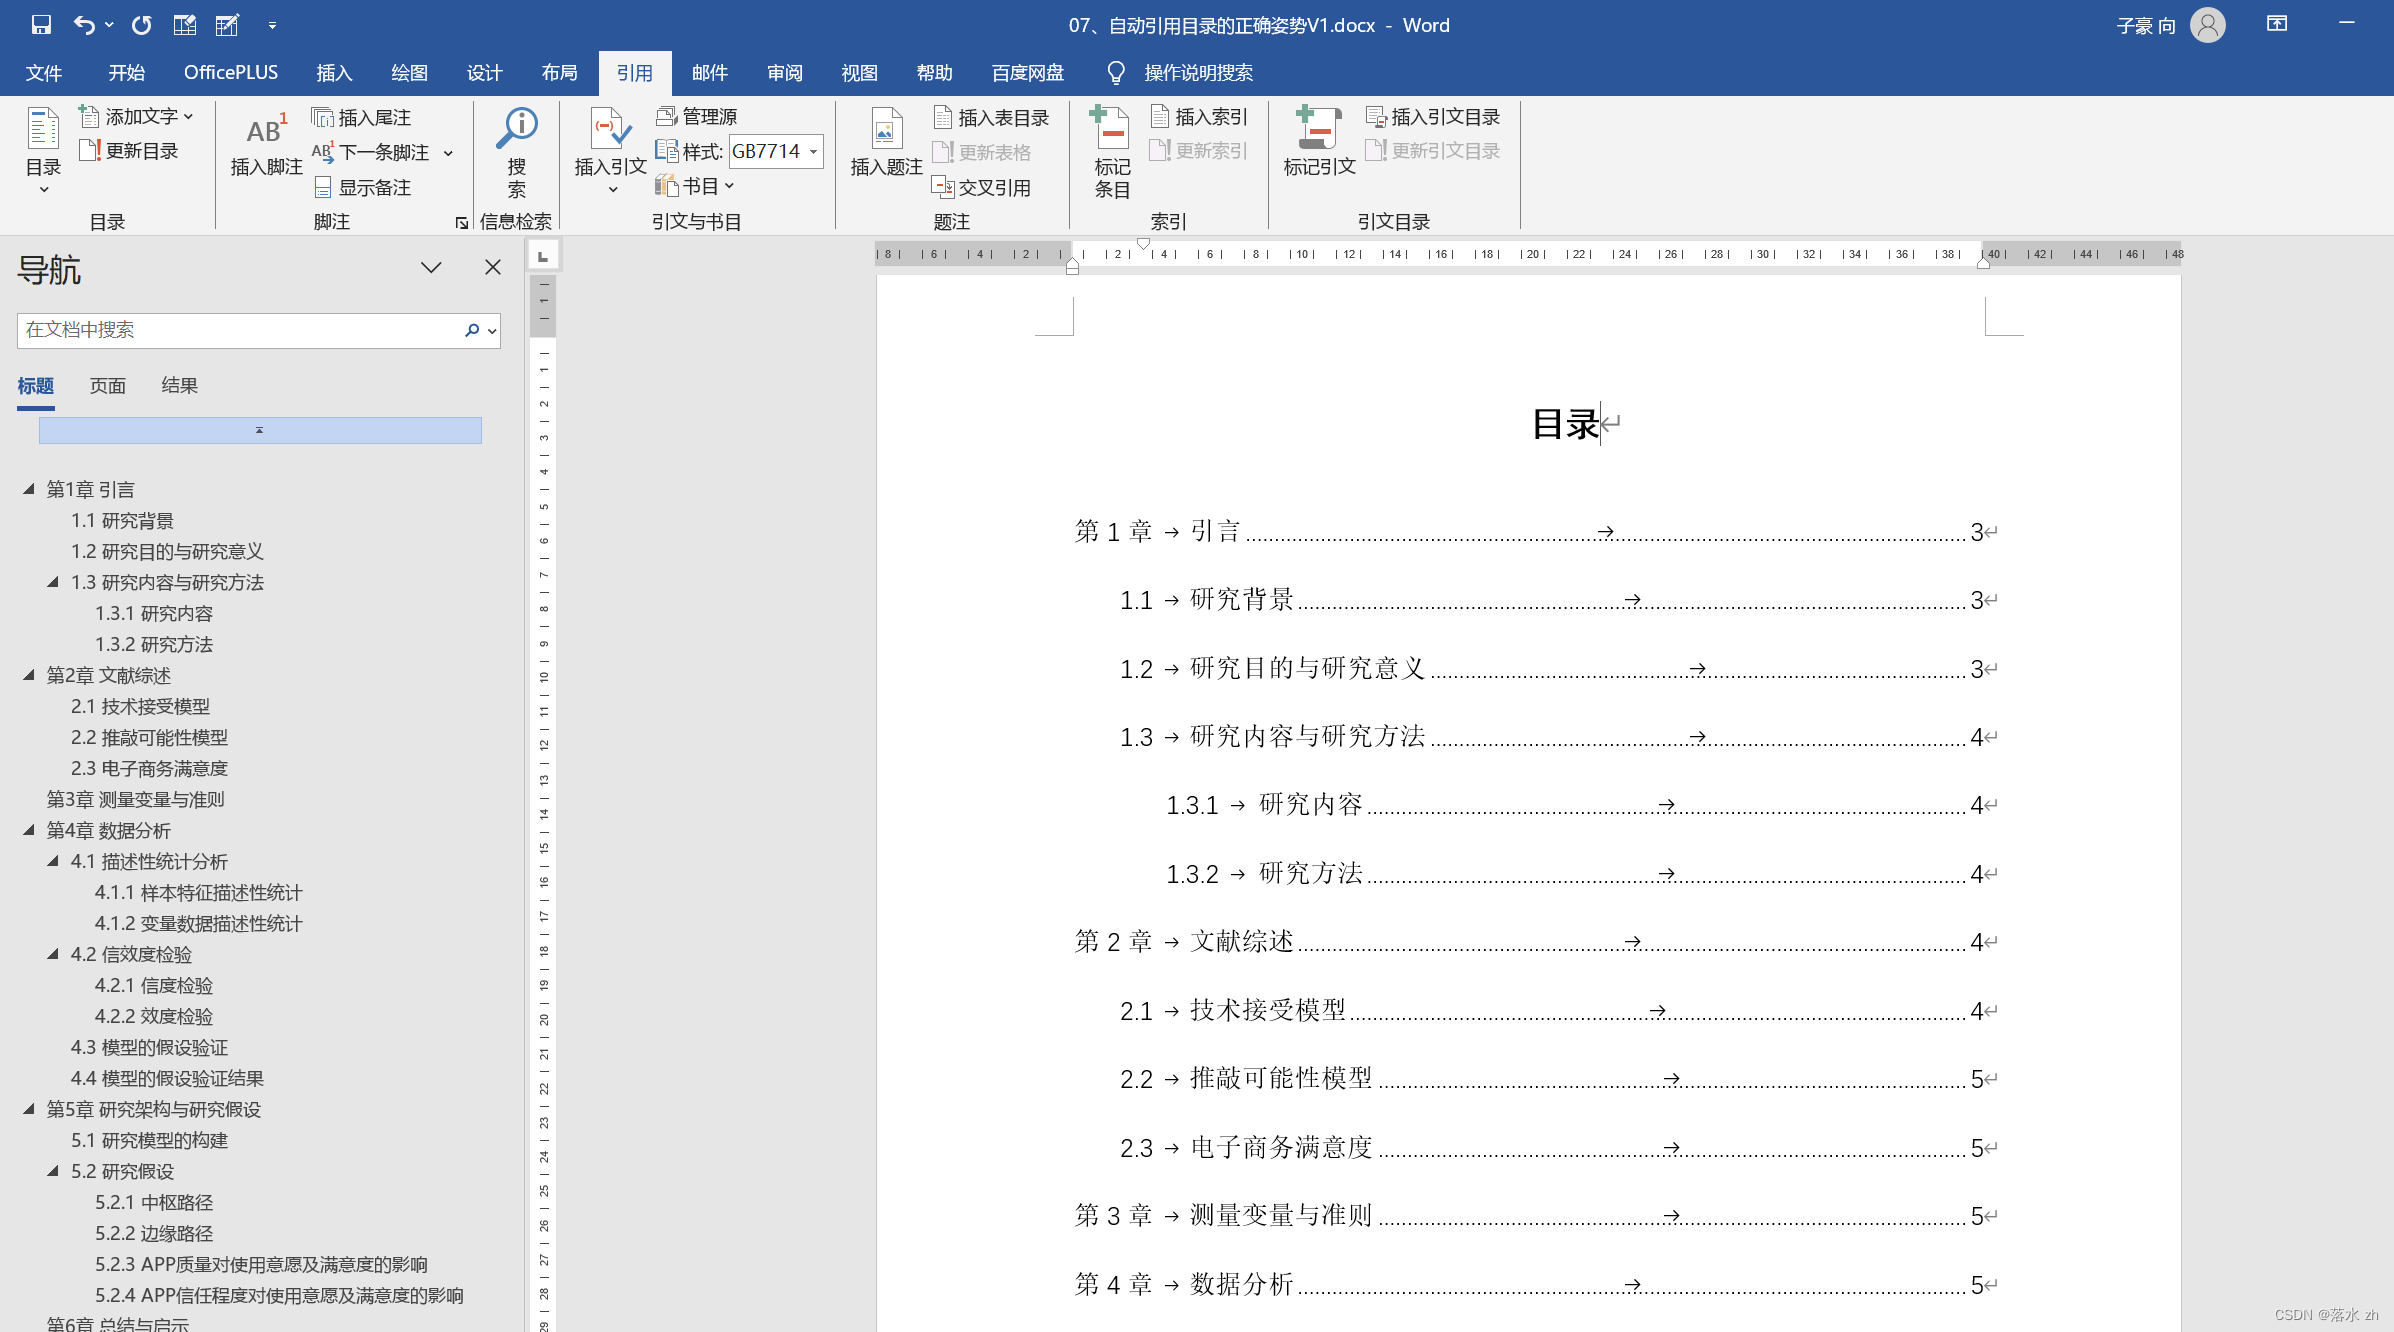Image resolution: width=2394 pixels, height=1332 pixels.
Task: Switch to the 审阅 (Review) tab
Action: (784, 73)
